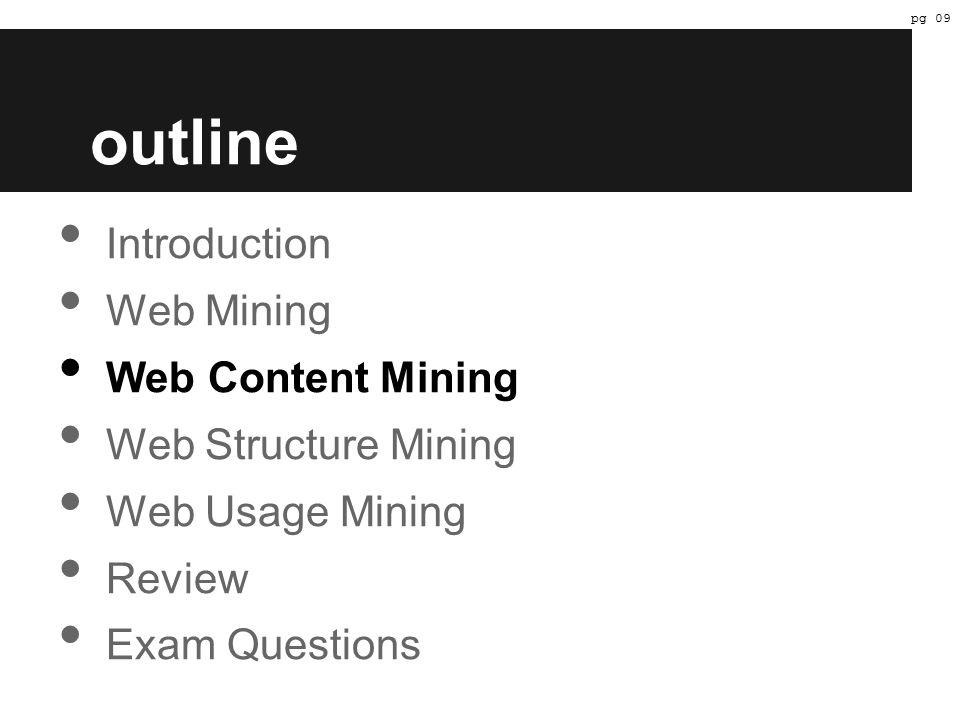The image size is (960, 720).
Task: Select the Web Structure Mining entry
Action: pos(310,444)
